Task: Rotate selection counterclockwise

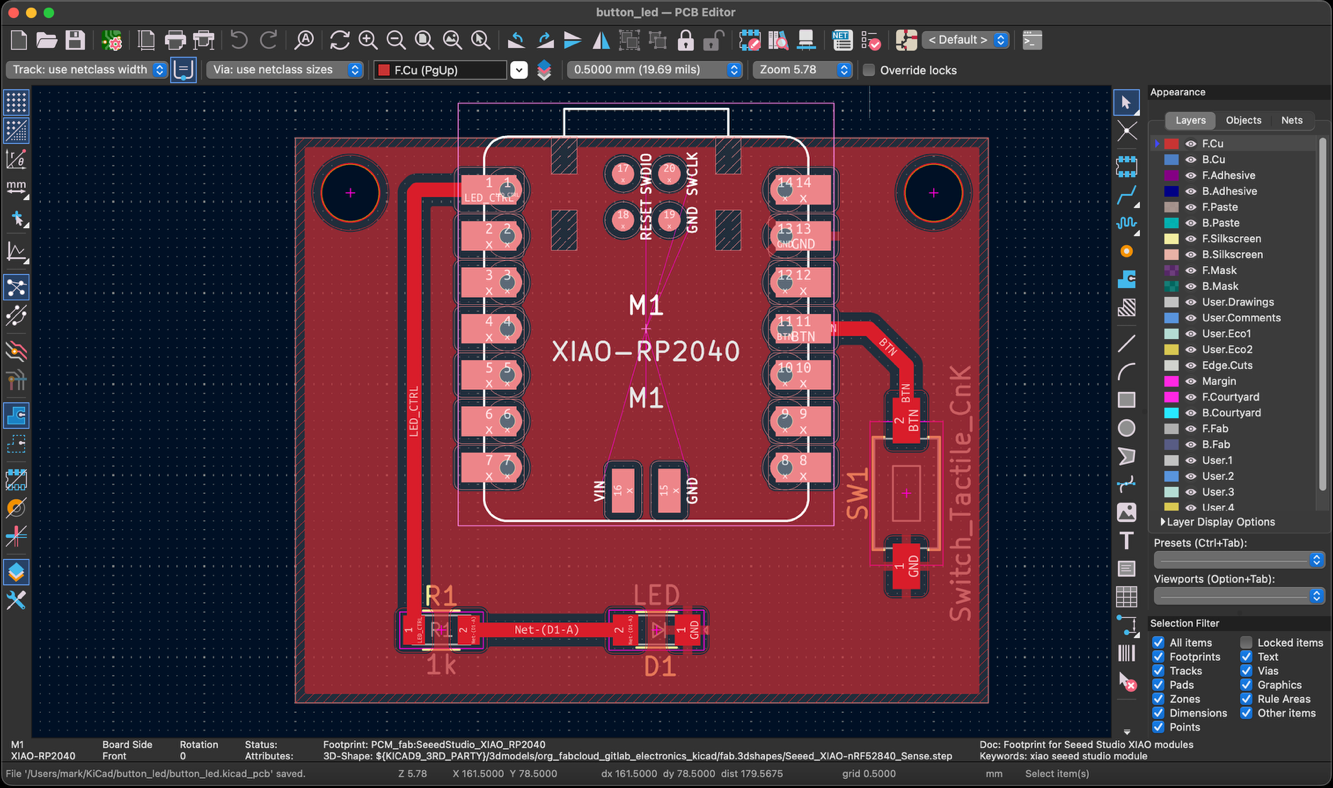Action: click(x=516, y=40)
